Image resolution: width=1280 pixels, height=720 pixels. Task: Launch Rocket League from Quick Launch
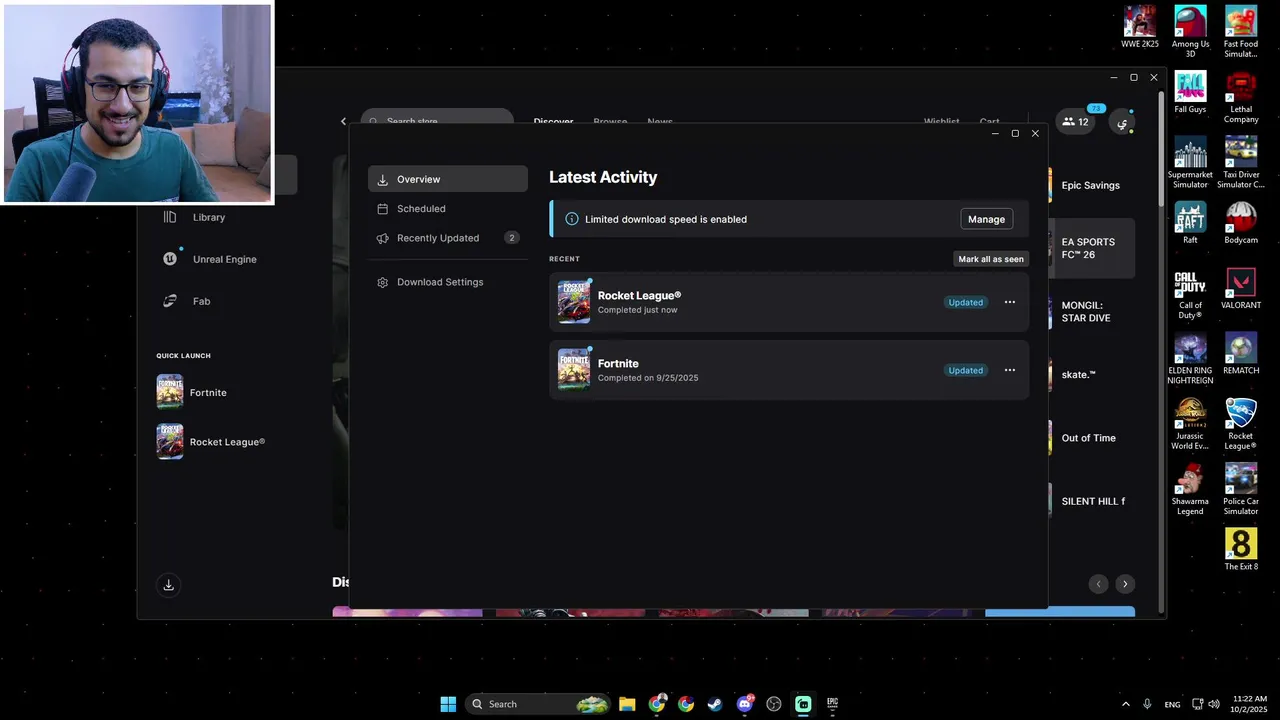[x=227, y=442]
